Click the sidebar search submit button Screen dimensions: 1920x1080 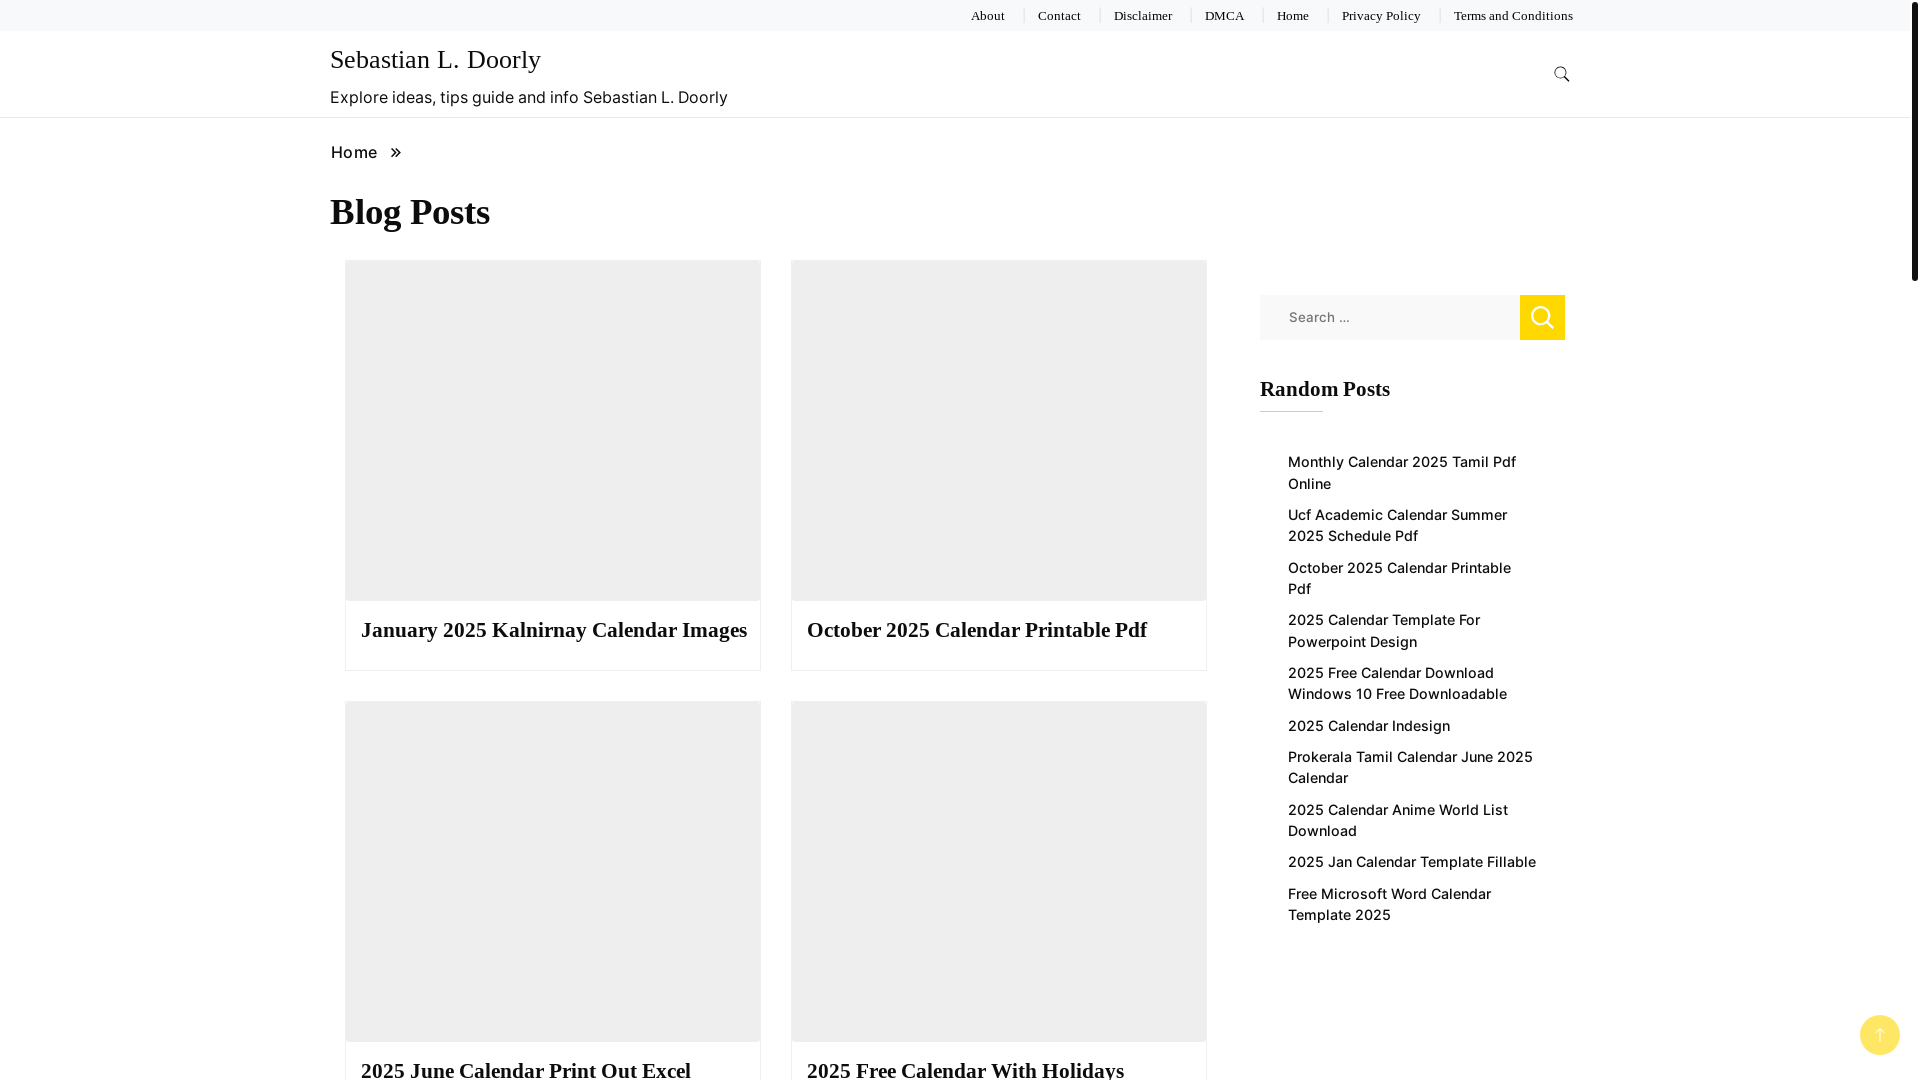[1542, 317]
